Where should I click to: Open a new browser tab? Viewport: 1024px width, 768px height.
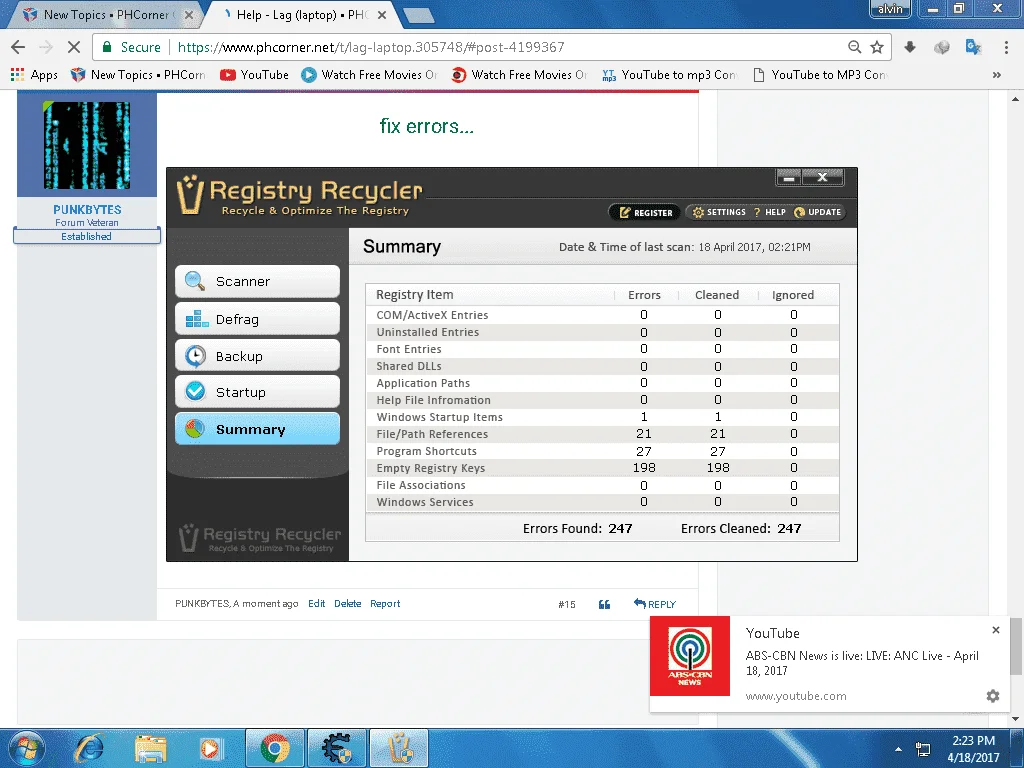coord(417,16)
